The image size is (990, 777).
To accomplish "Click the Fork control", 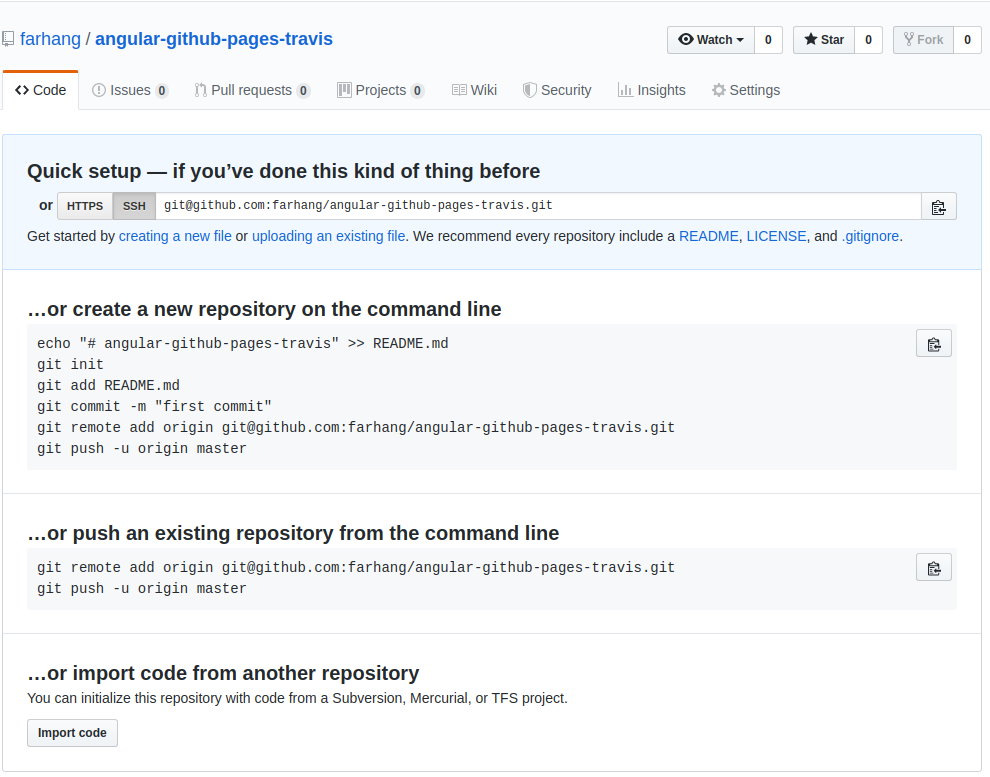I will (922, 39).
